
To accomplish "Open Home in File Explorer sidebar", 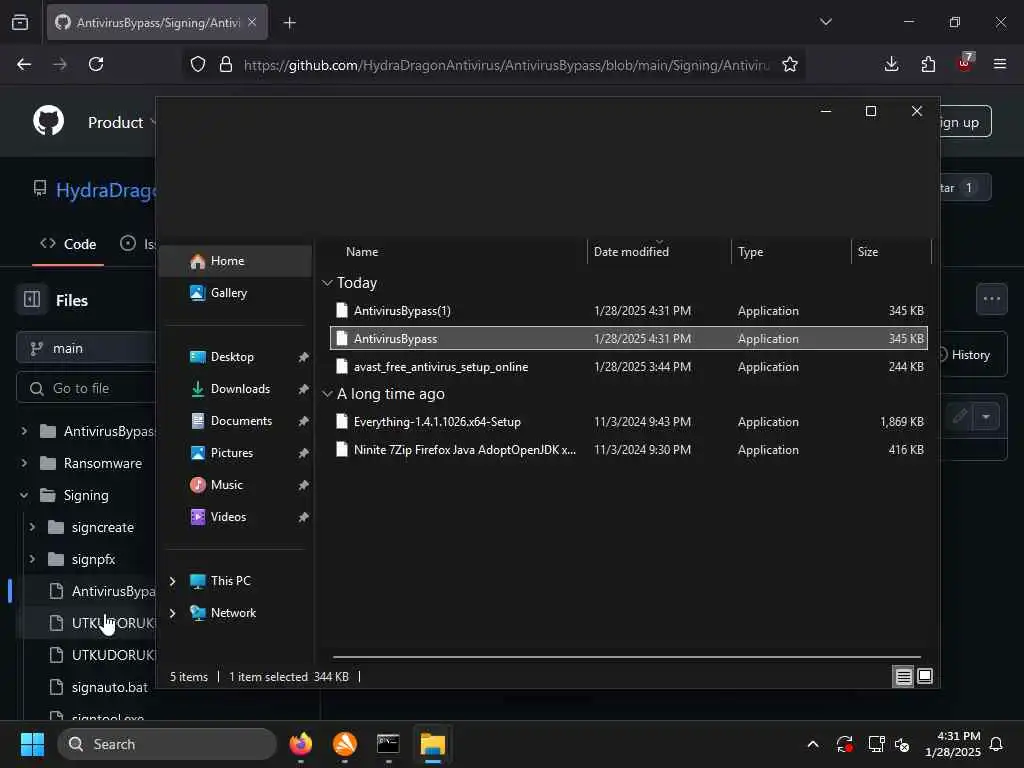I will click(x=235, y=261).
